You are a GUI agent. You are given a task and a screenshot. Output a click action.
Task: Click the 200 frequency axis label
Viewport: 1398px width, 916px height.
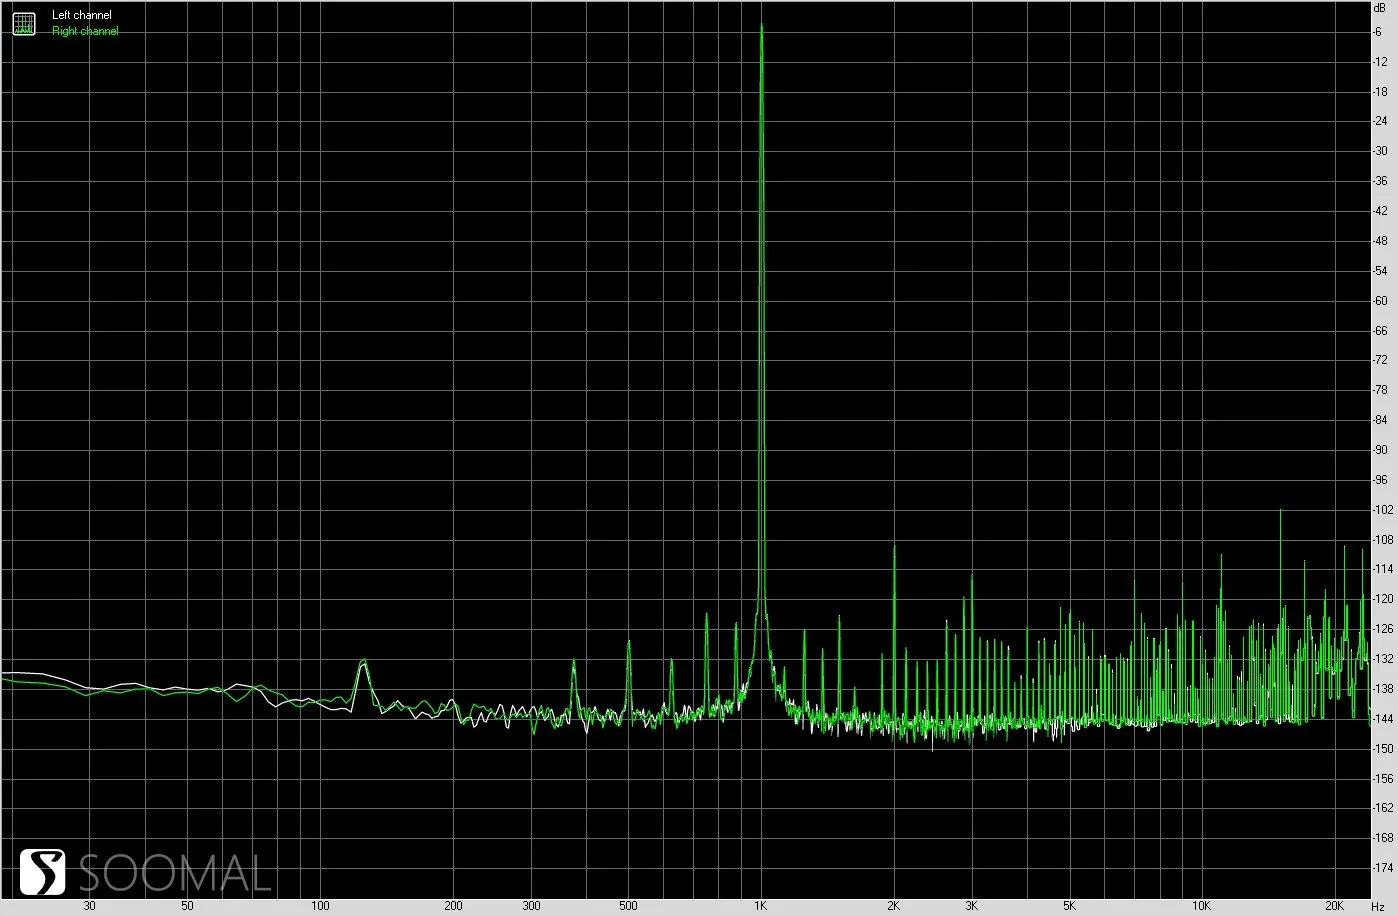(x=453, y=906)
